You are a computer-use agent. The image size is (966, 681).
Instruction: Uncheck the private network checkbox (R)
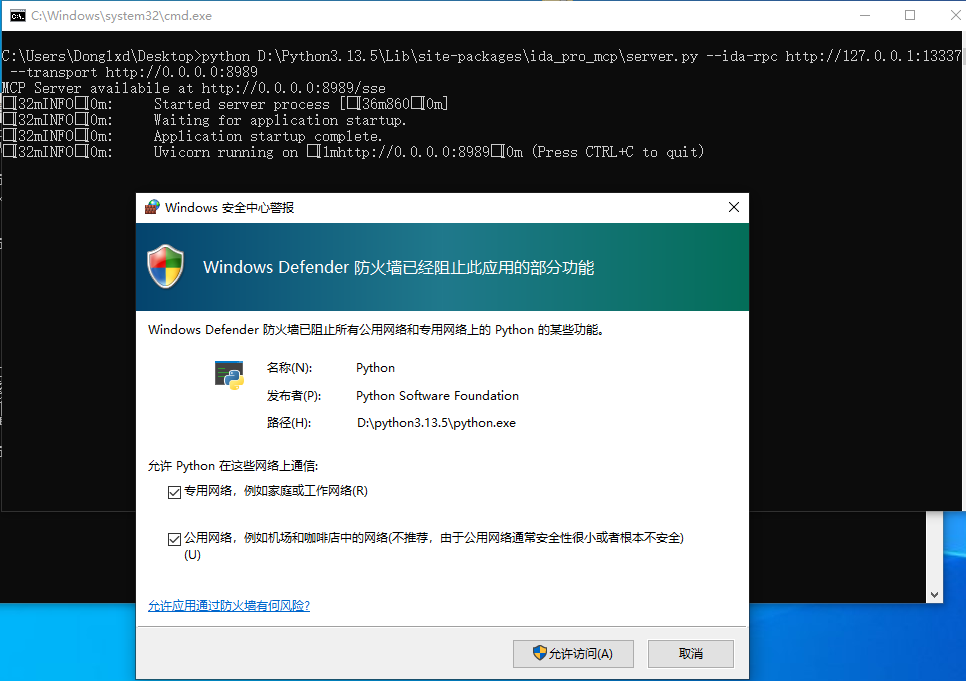(x=174, y=492)
